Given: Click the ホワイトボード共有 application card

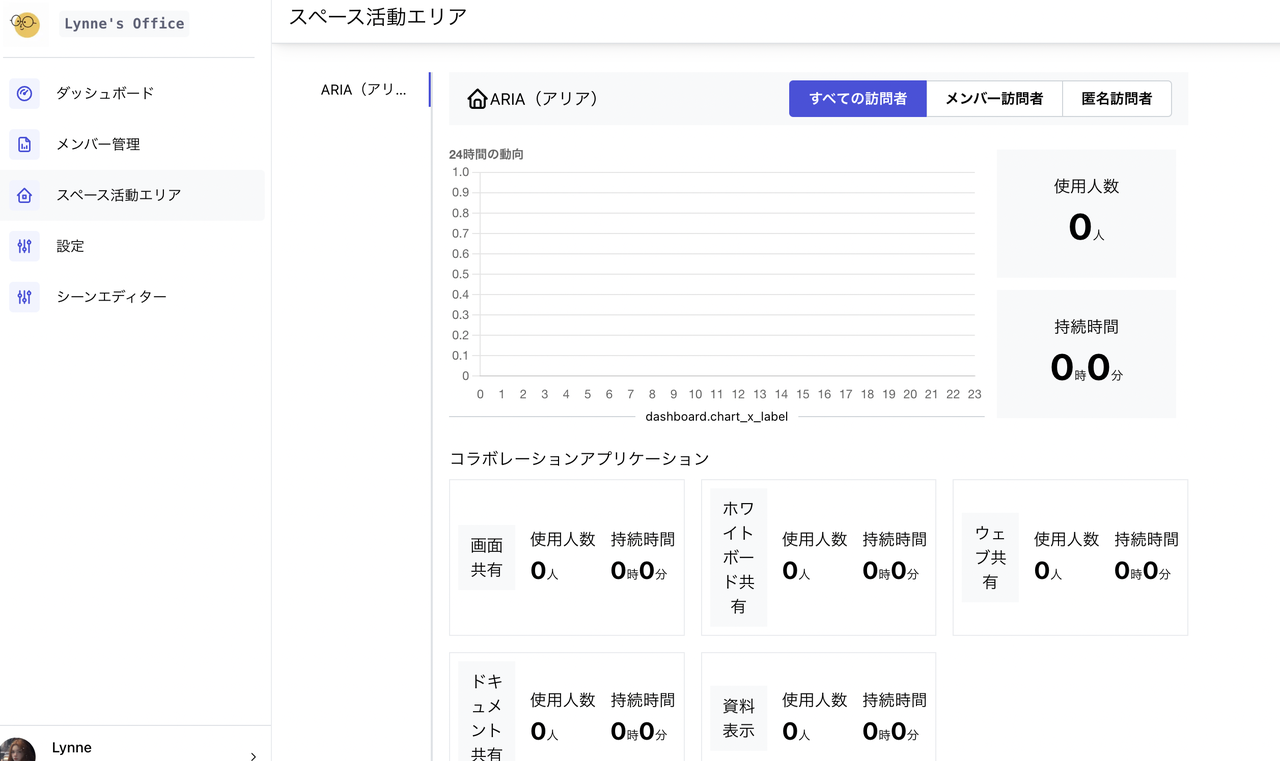Looking at the screenshot, I should pyautogui.click(x=738, y=557).
